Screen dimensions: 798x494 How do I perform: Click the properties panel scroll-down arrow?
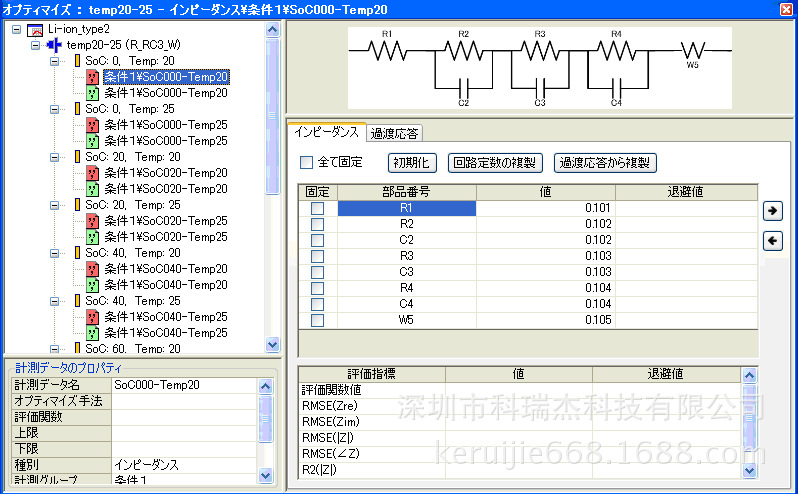tap(265, 476)
